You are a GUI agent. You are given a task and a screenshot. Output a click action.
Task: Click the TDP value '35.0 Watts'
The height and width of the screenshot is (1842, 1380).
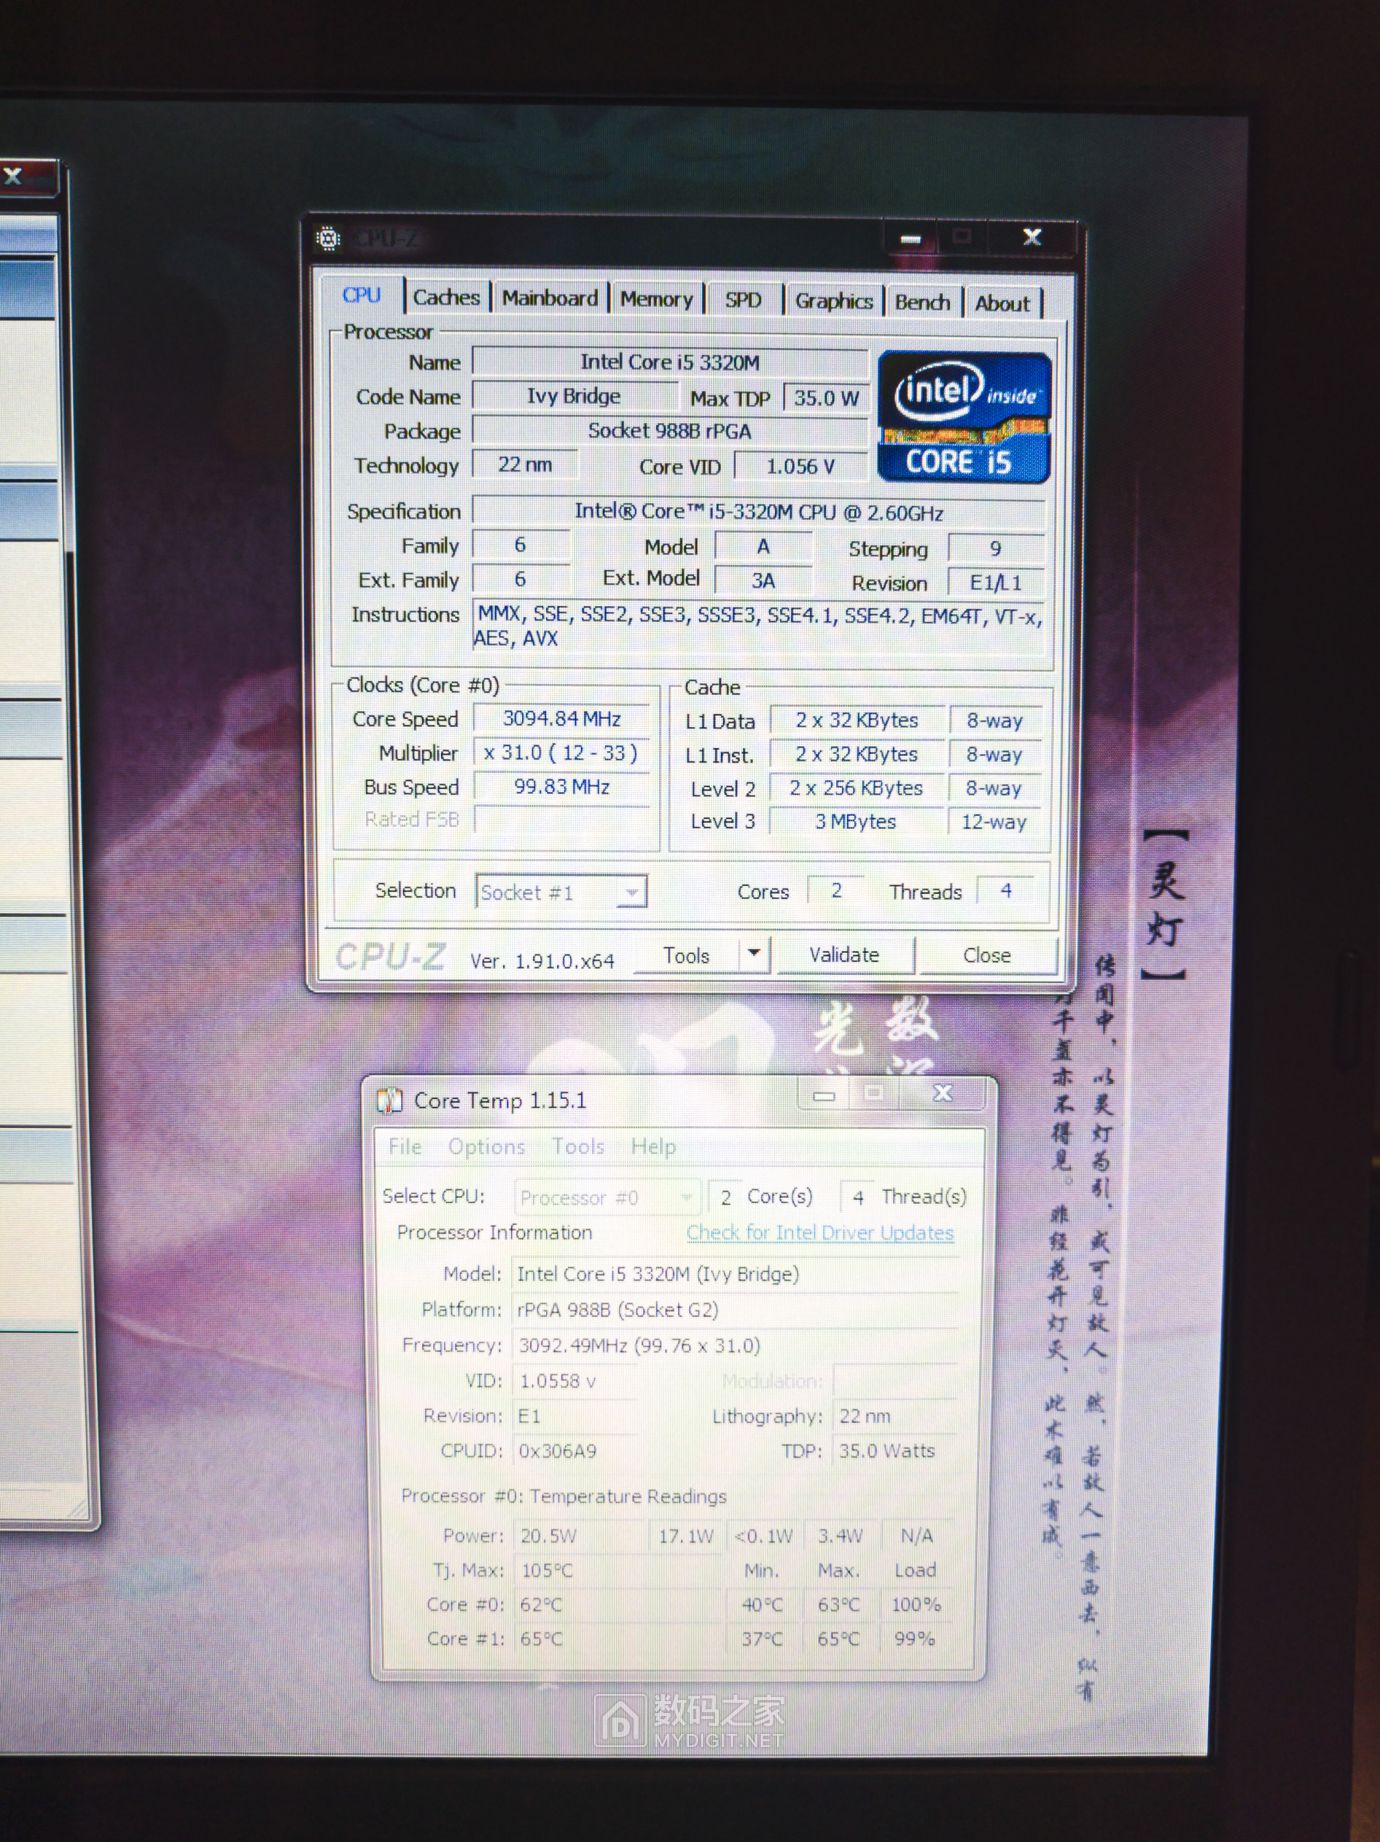pos(896,1451)
